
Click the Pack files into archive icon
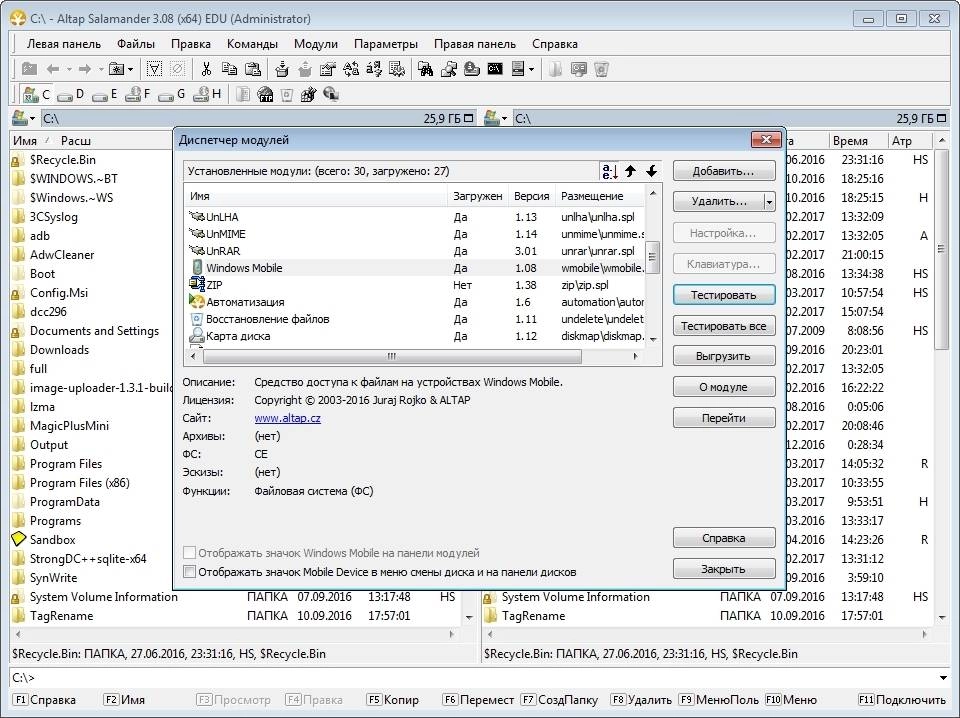click(282, 69)
